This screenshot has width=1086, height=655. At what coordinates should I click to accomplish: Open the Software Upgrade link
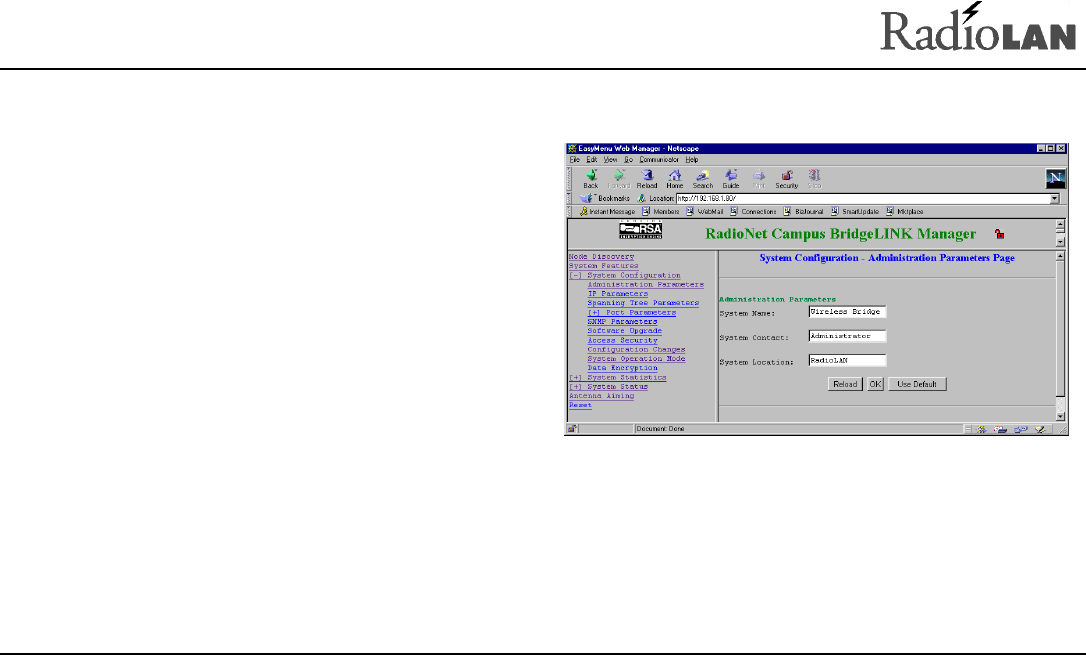tap(624, 331)
